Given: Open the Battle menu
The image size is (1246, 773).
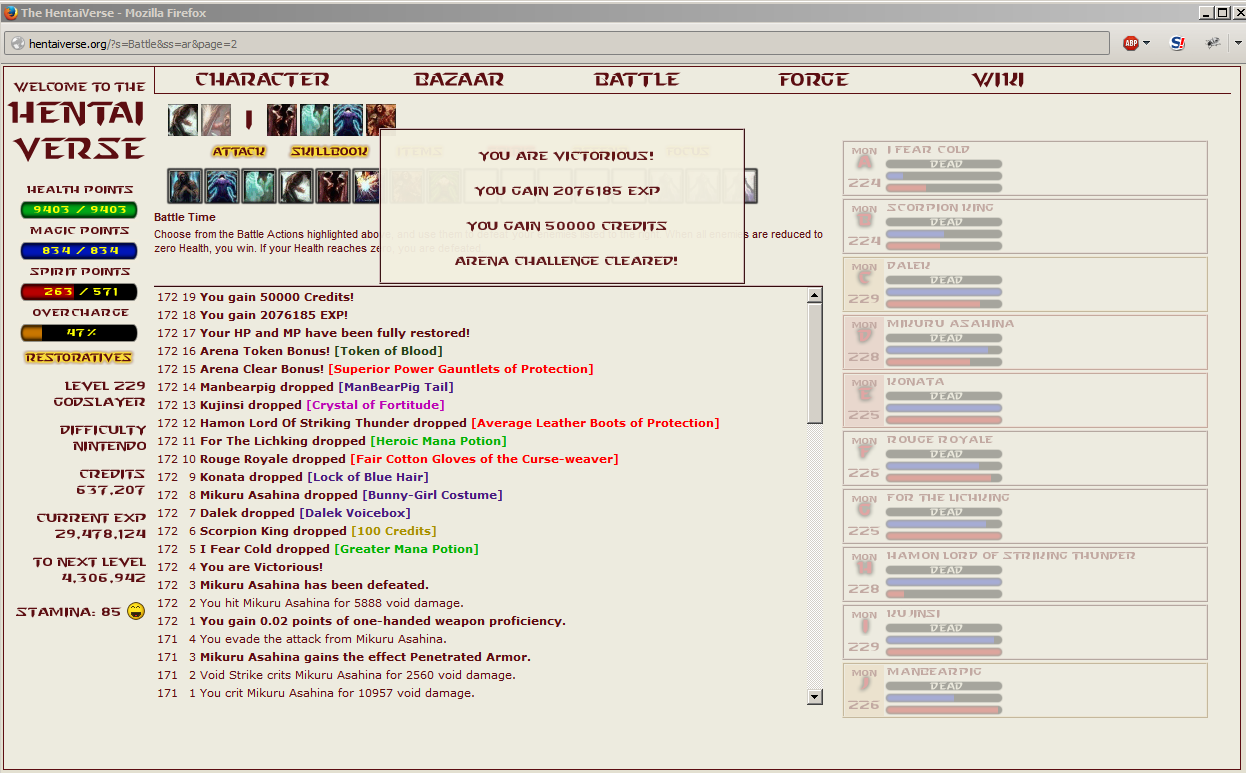Looking at the screenshot, I should [x=637, y=80].
